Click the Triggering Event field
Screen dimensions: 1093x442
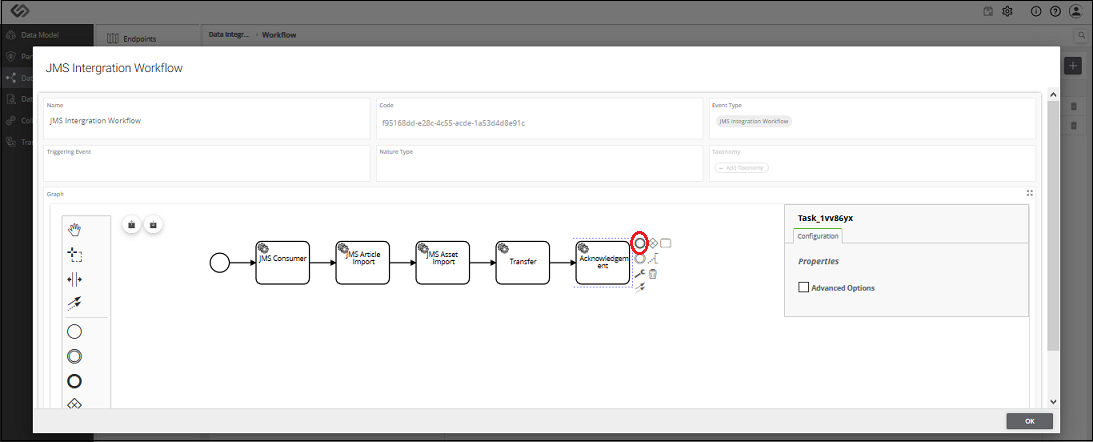click(x=207, y=164)
